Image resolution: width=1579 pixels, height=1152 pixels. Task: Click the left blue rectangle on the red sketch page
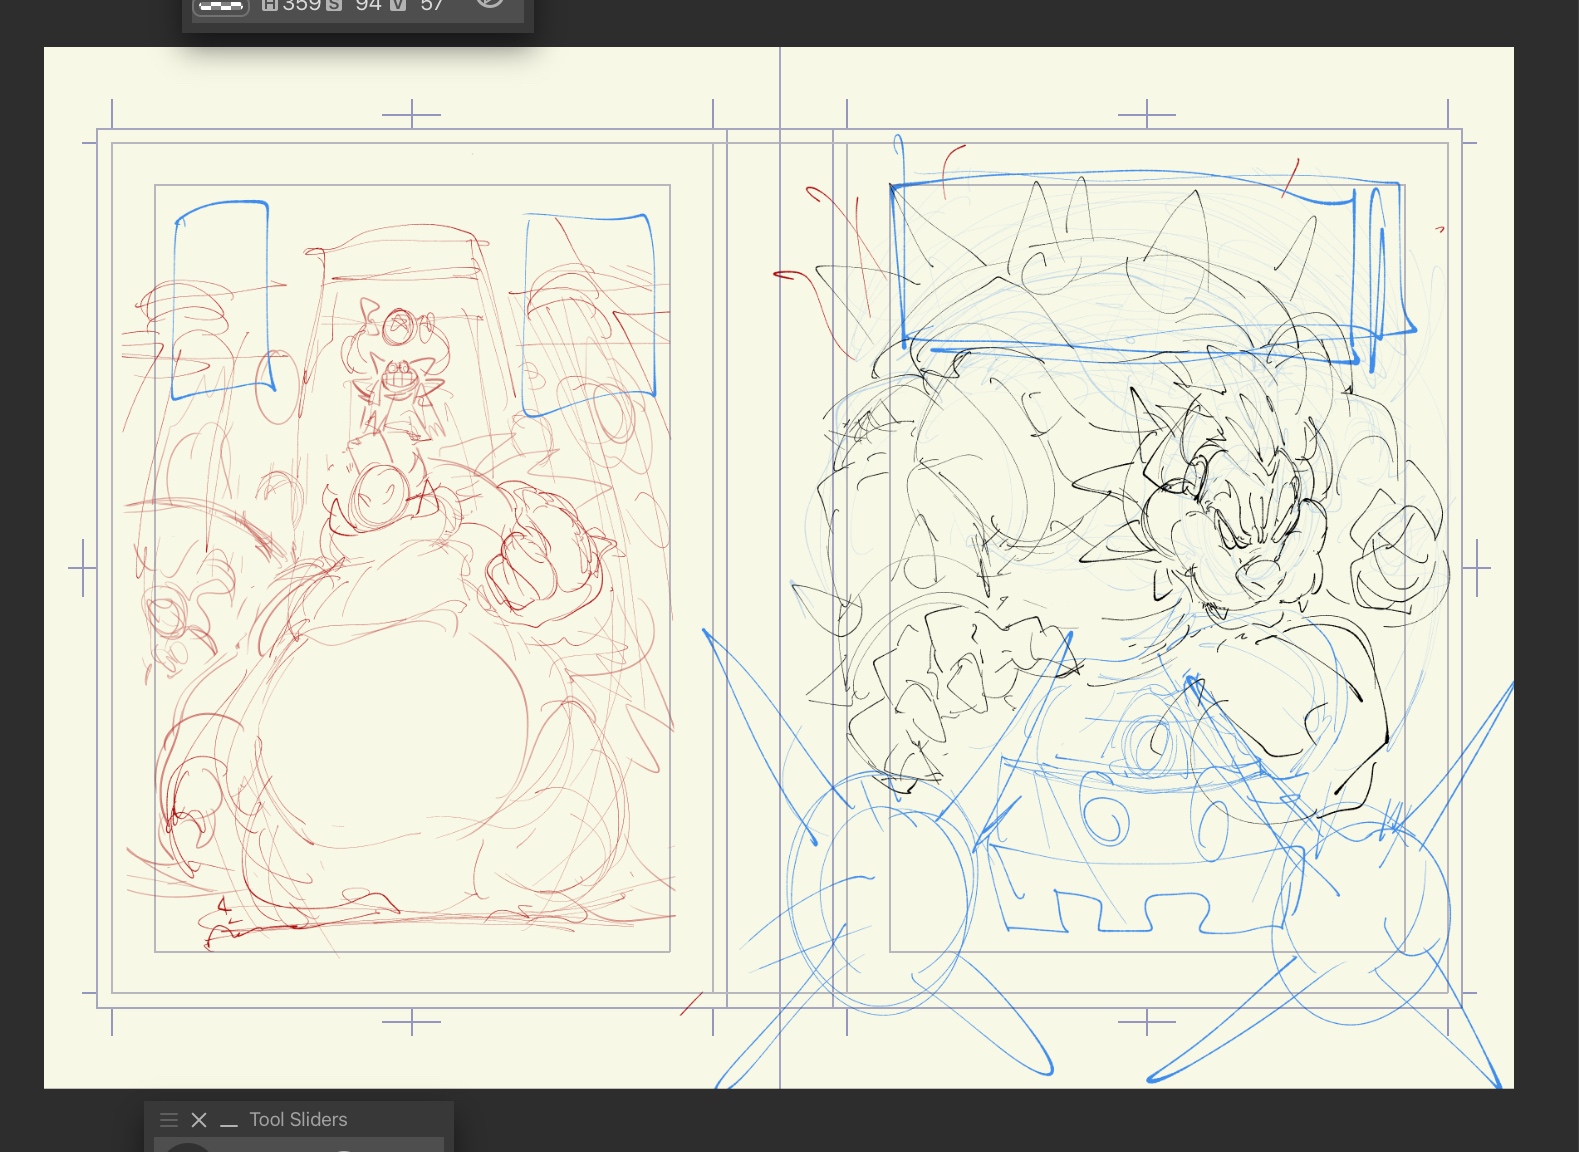pyautogui.click(x=221, y=300)
